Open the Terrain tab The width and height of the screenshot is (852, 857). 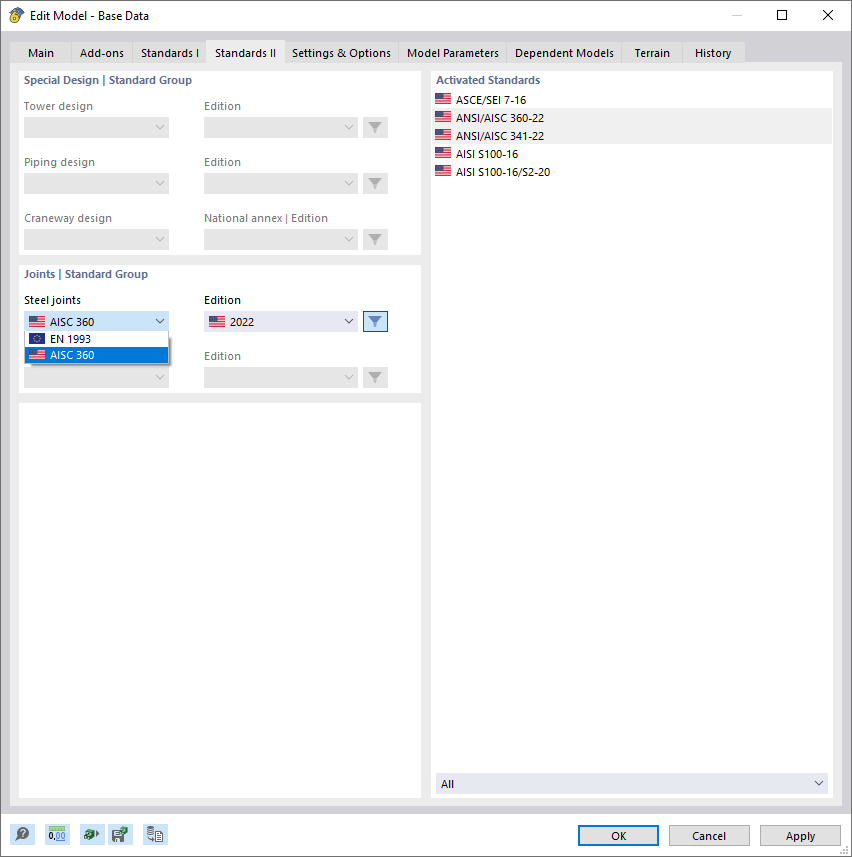(652, 52)
